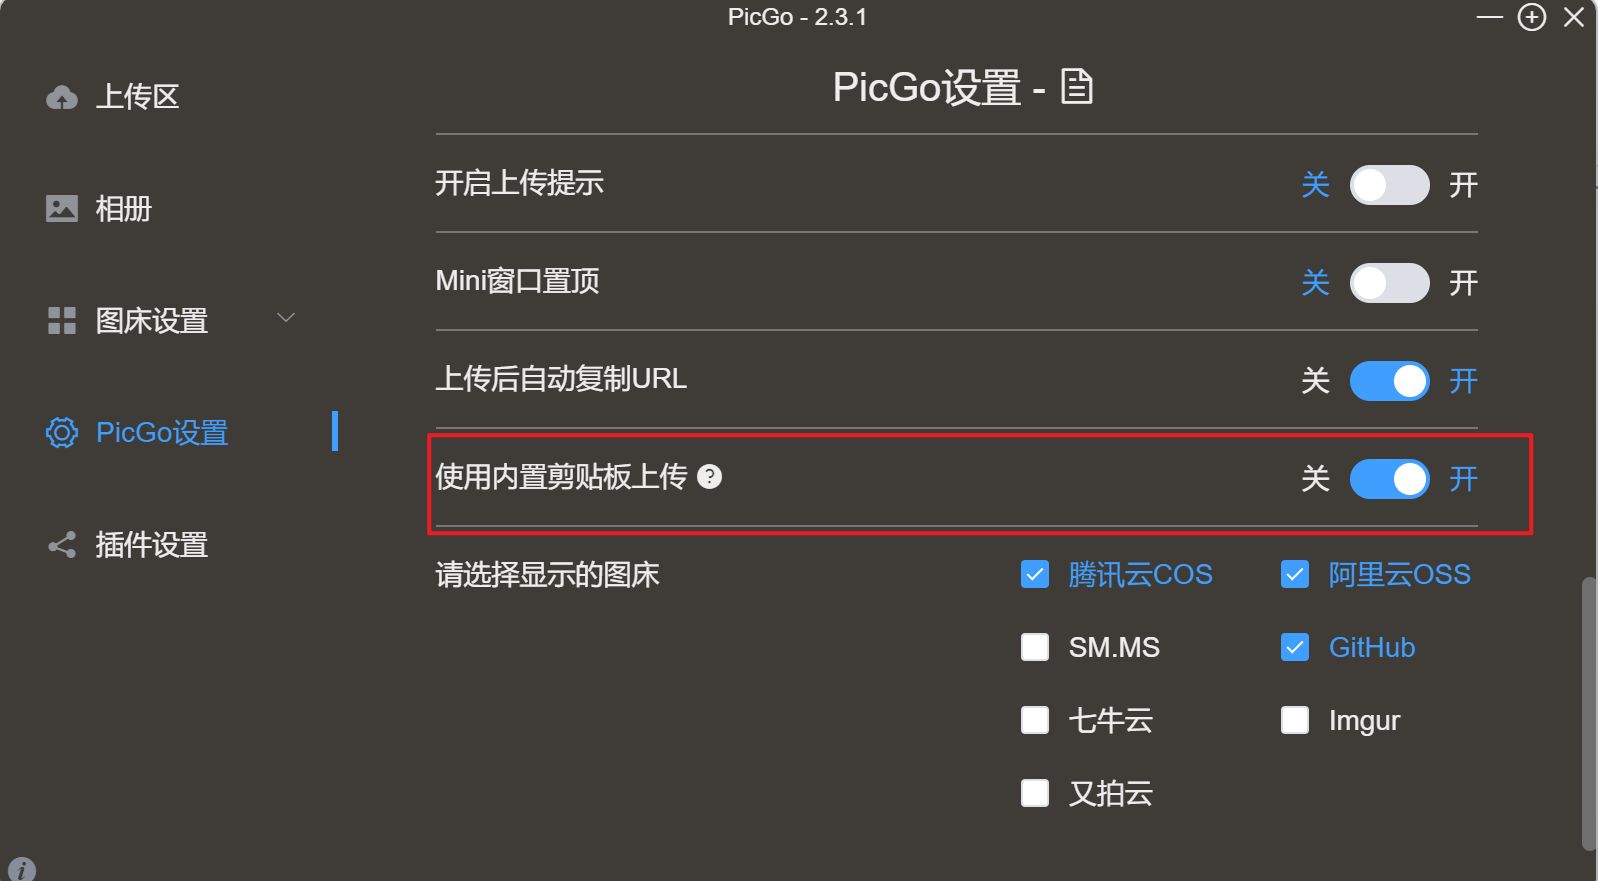Click the image hosting settings grid icon
This screenshot has width=1598, height=881.
click(62, 321)
